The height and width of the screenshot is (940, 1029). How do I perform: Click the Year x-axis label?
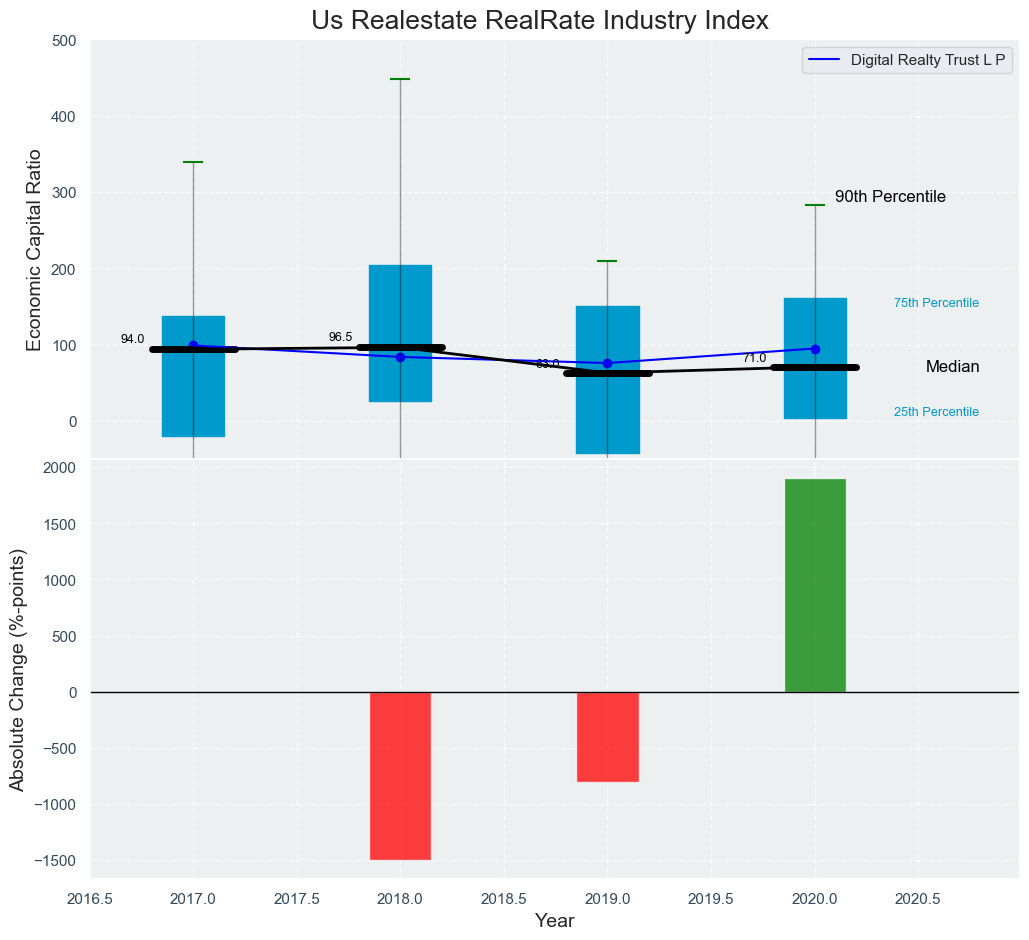554,921
